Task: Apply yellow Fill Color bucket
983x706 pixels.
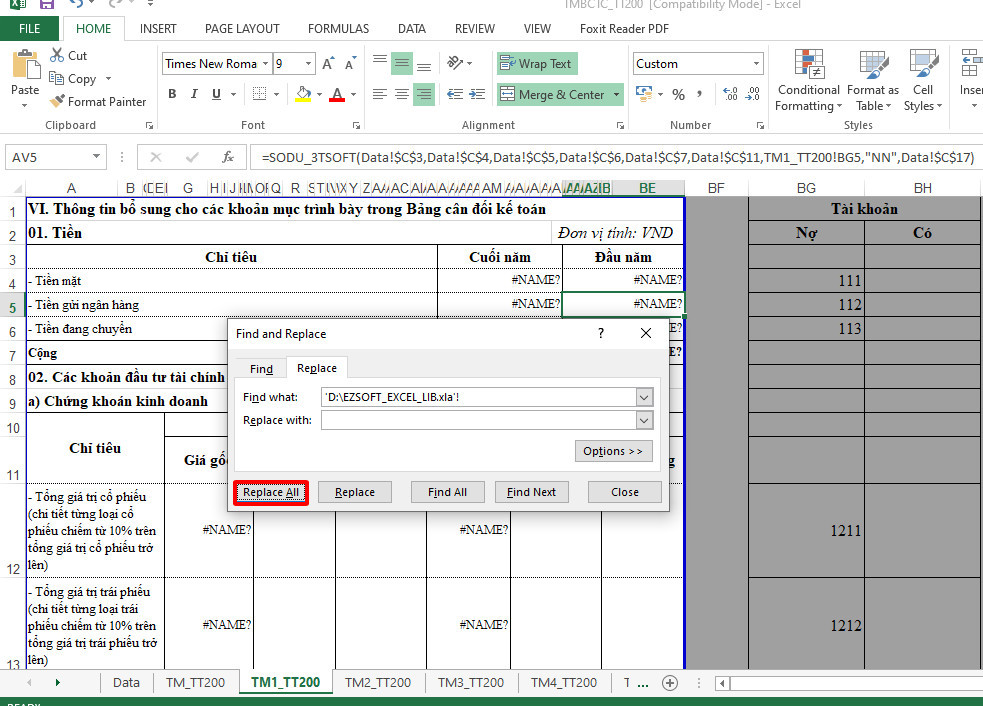Action: coord(303,94)
